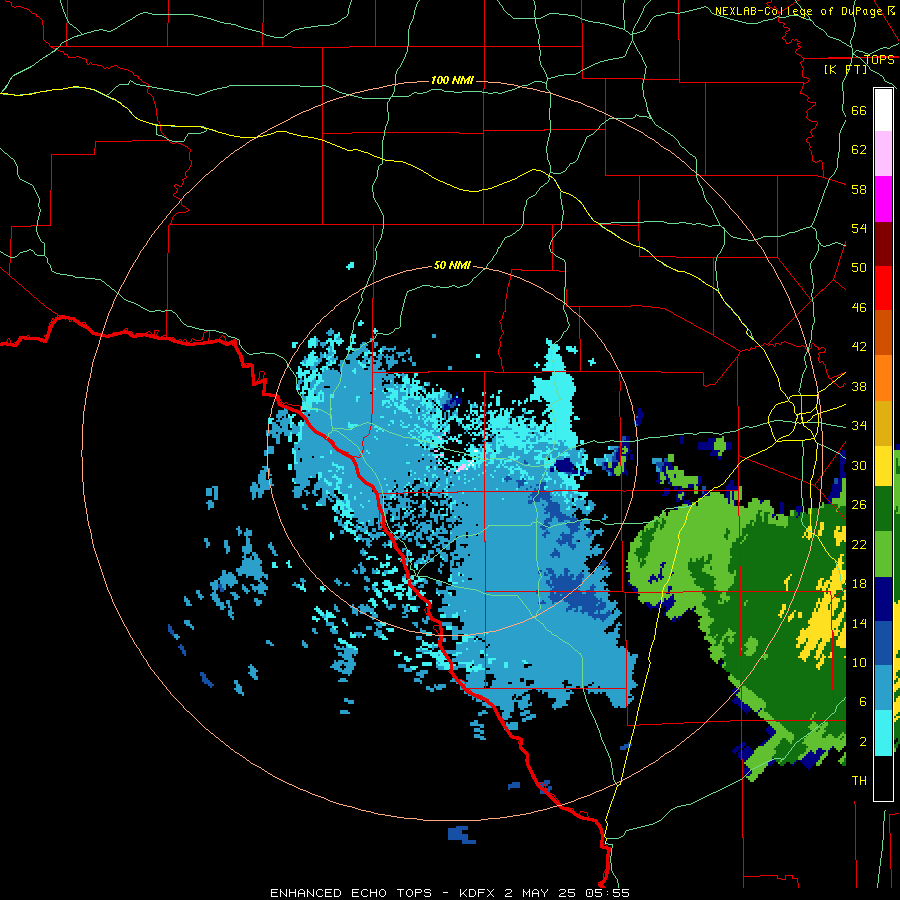Click the [K FT] units label
The height and width of the screenshot is (900, 900).
coord(845,69)
